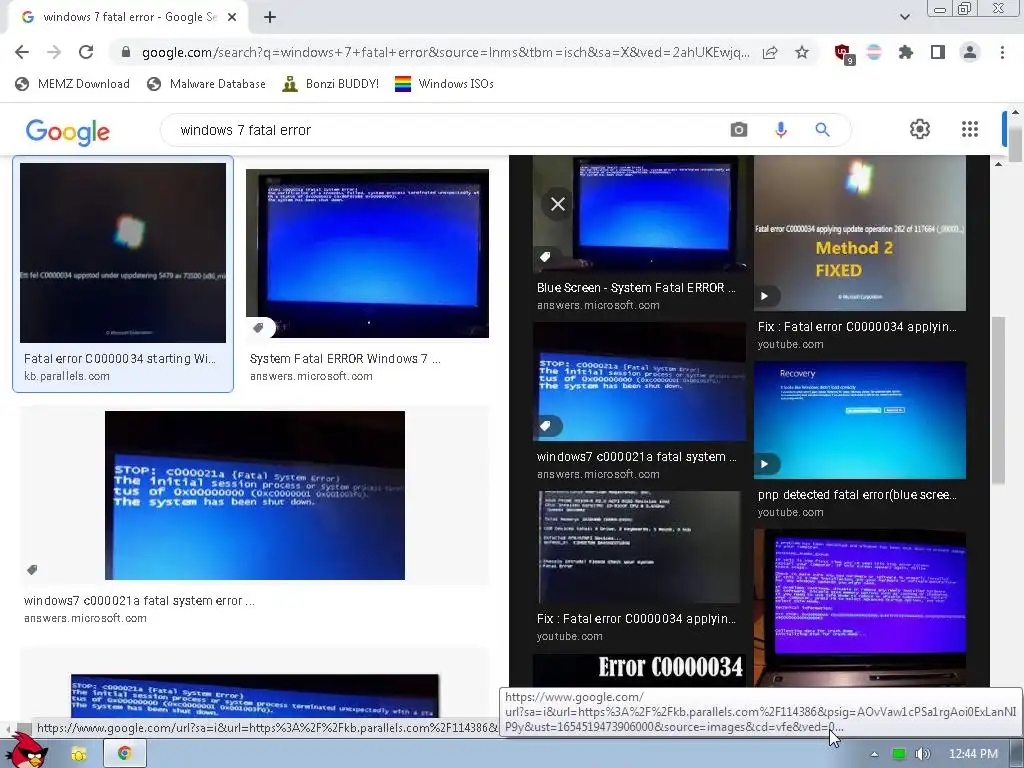Open the uBlock shield extension icon
The width and height of the screenshot is (1024, 768).
click(x=844, y=53)
